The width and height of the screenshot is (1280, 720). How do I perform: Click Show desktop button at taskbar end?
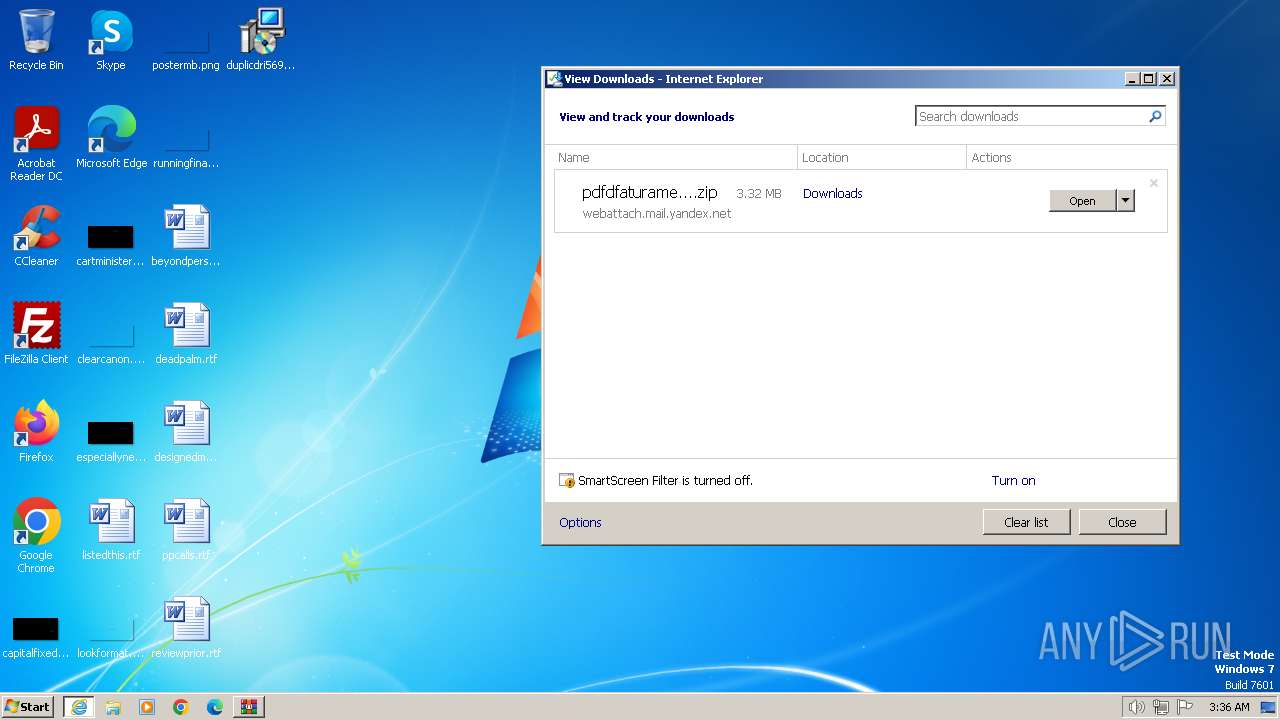pos(1270,707)
